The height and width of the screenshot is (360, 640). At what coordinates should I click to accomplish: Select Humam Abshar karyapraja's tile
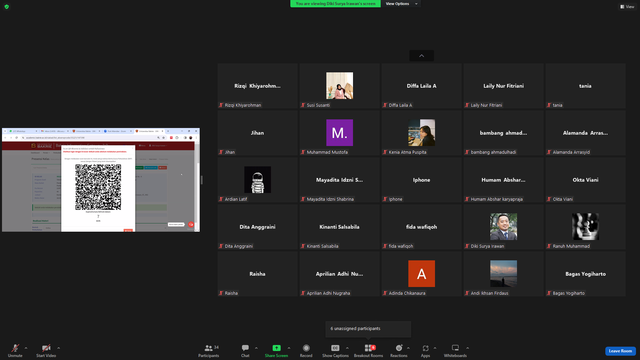pos(504,180)
